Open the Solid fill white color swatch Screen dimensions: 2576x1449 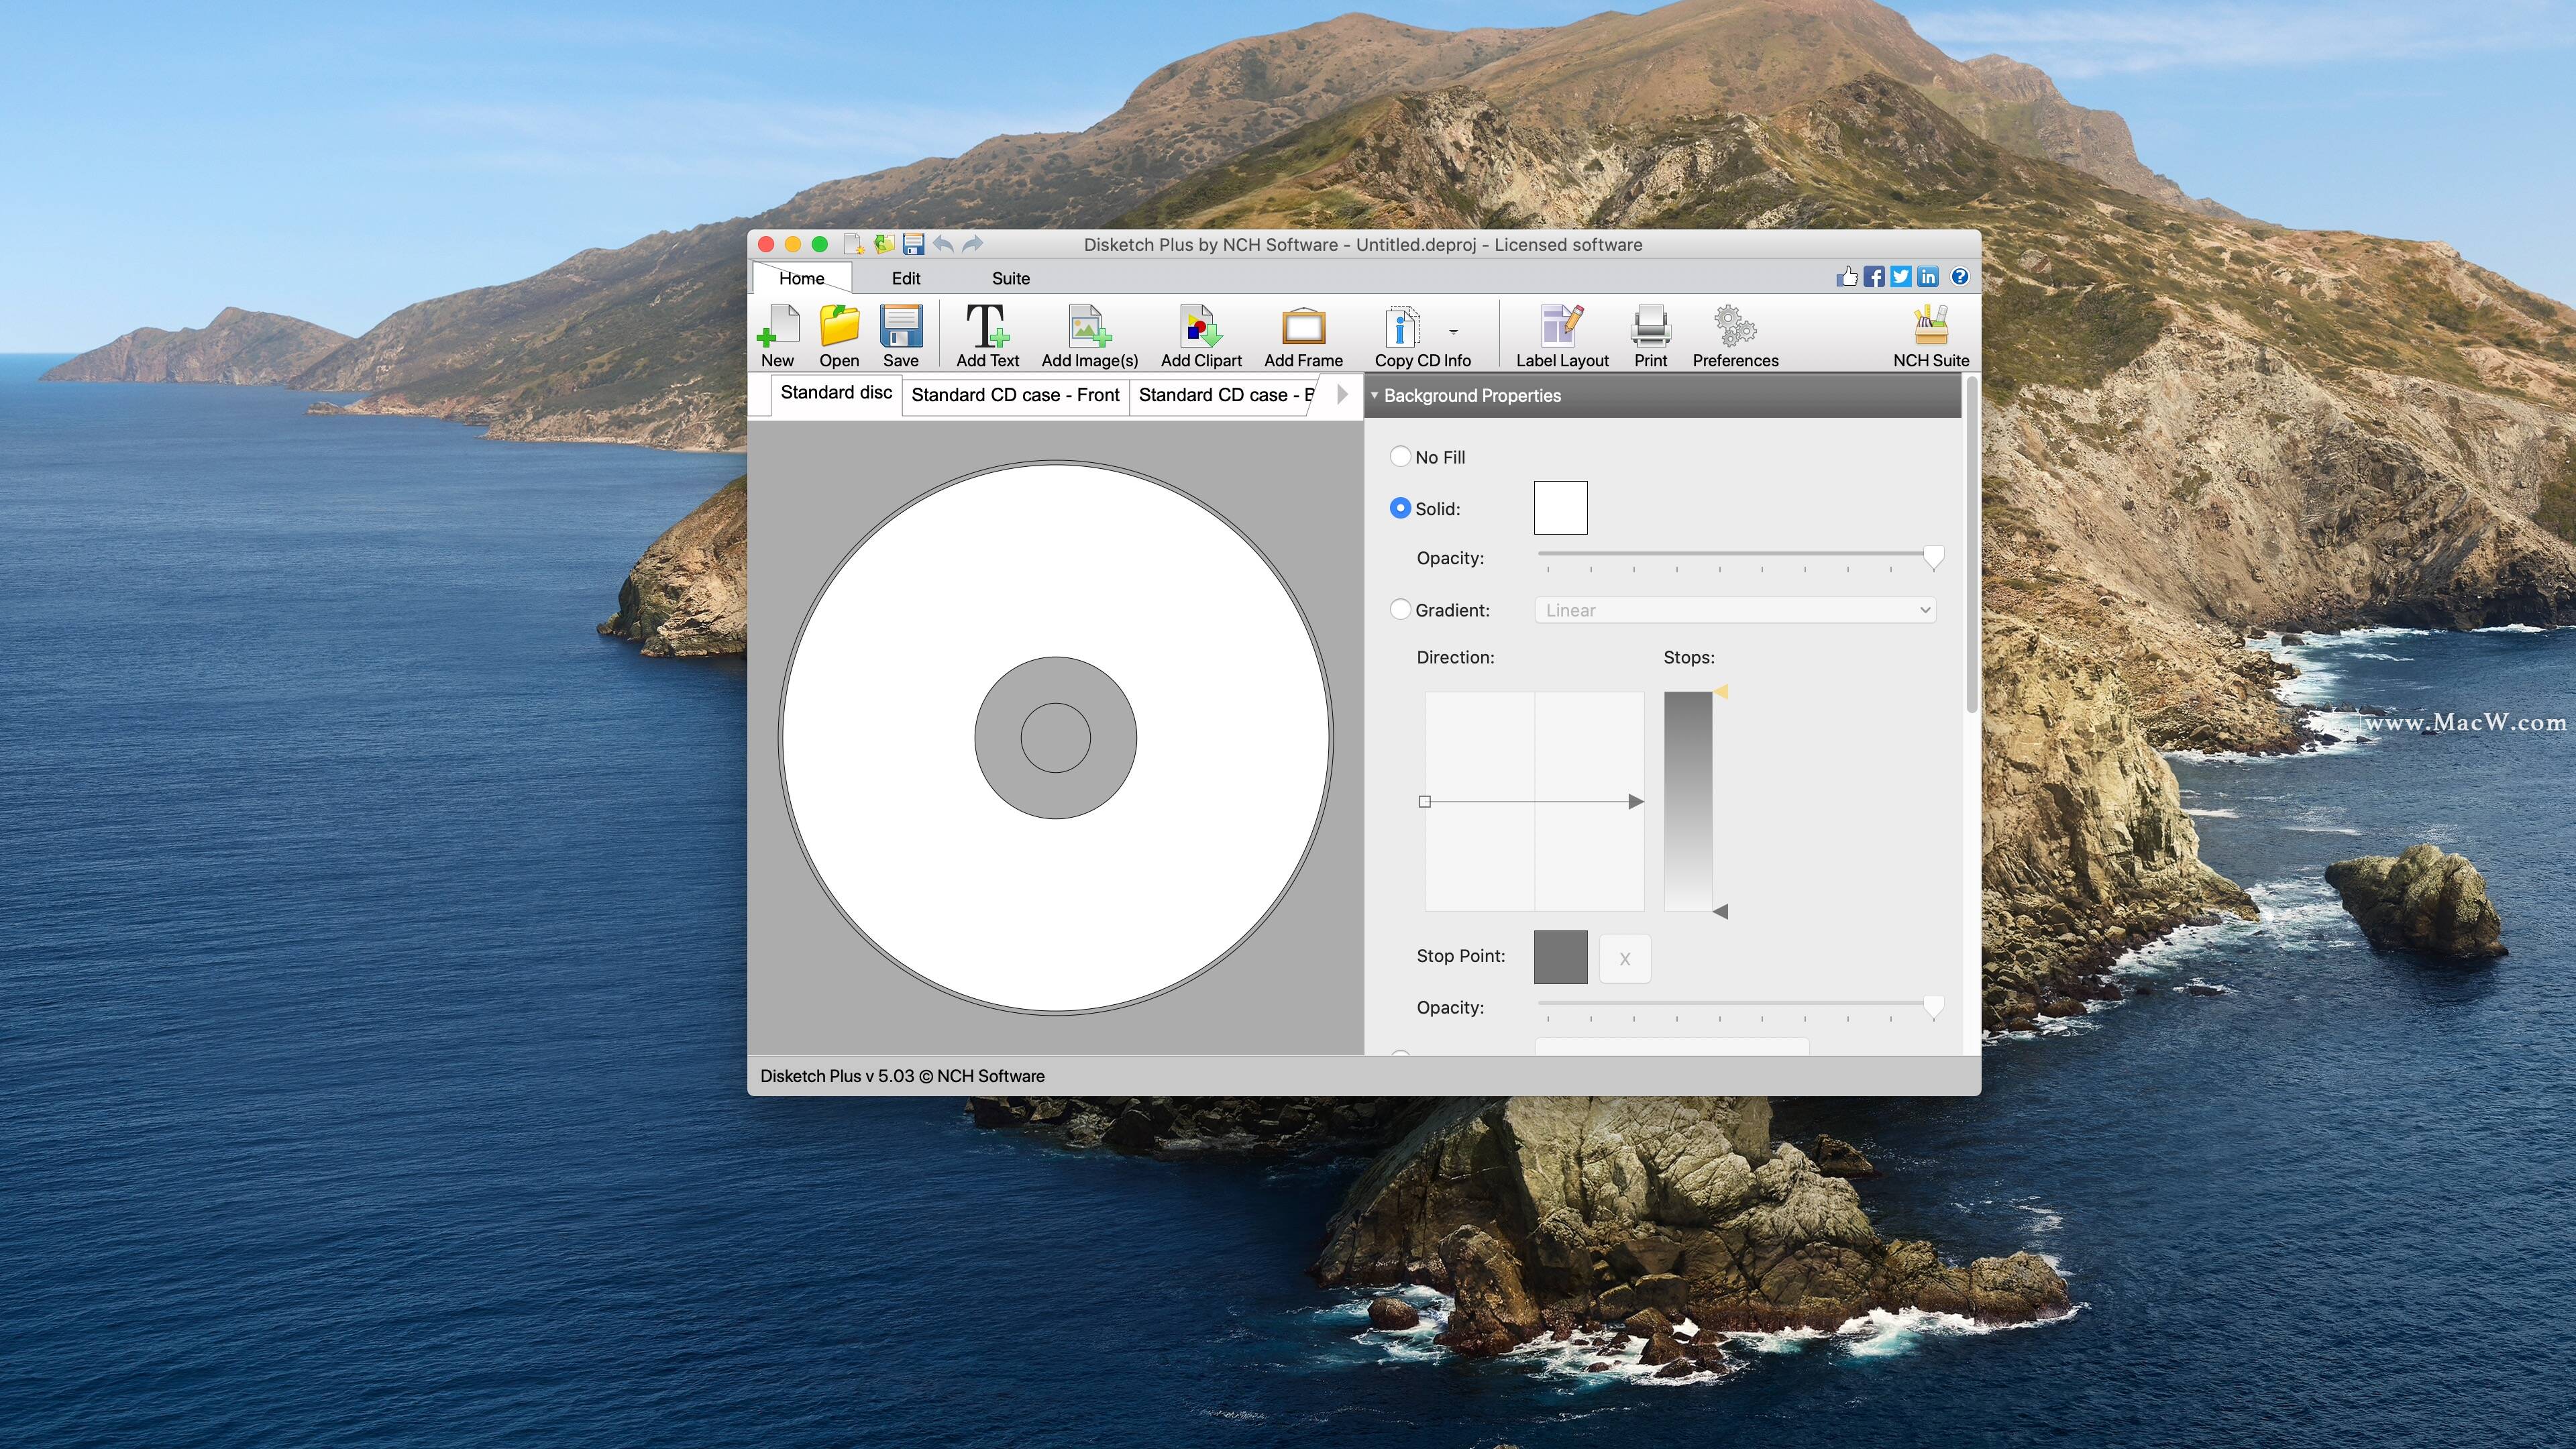coord(1560,508)
